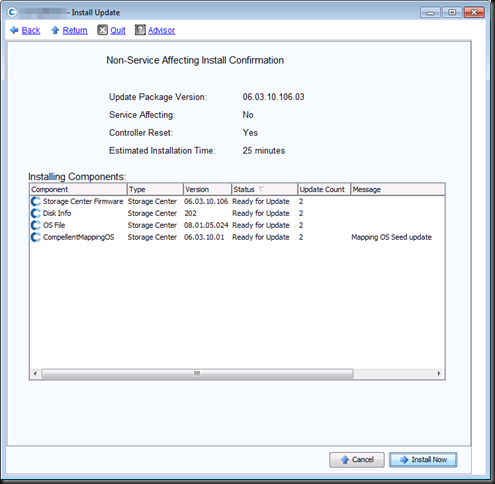Click the Service Affecting No value
Image resolution: width=495 pixels, height=484 pixels.
click(x=248, y=115)
